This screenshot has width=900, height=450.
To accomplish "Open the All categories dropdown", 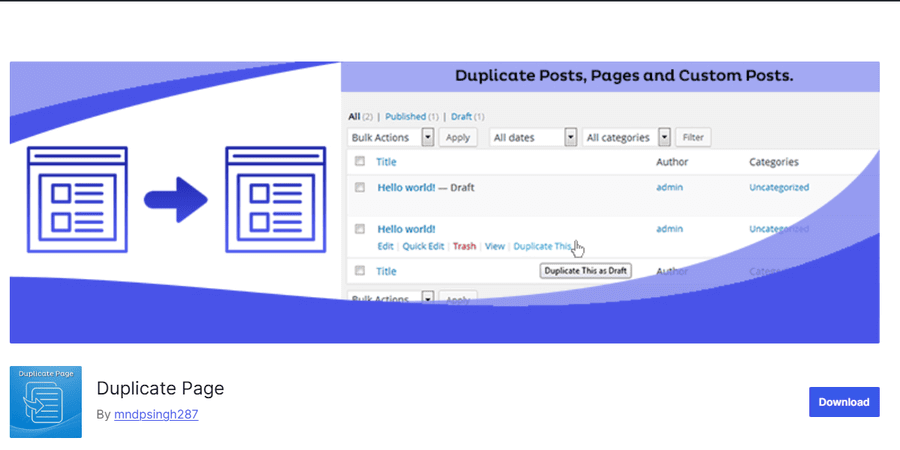I will click(627, 138).
